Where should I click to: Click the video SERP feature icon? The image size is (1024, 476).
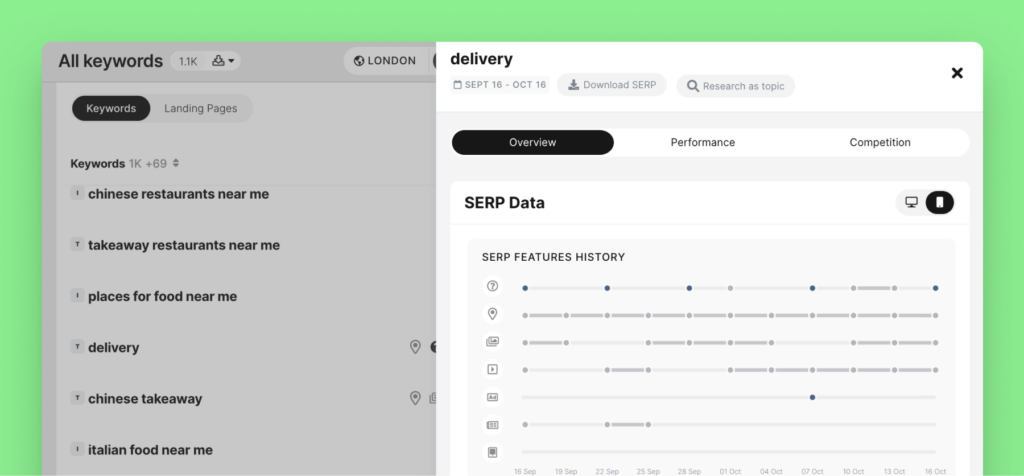coord(492,369)
